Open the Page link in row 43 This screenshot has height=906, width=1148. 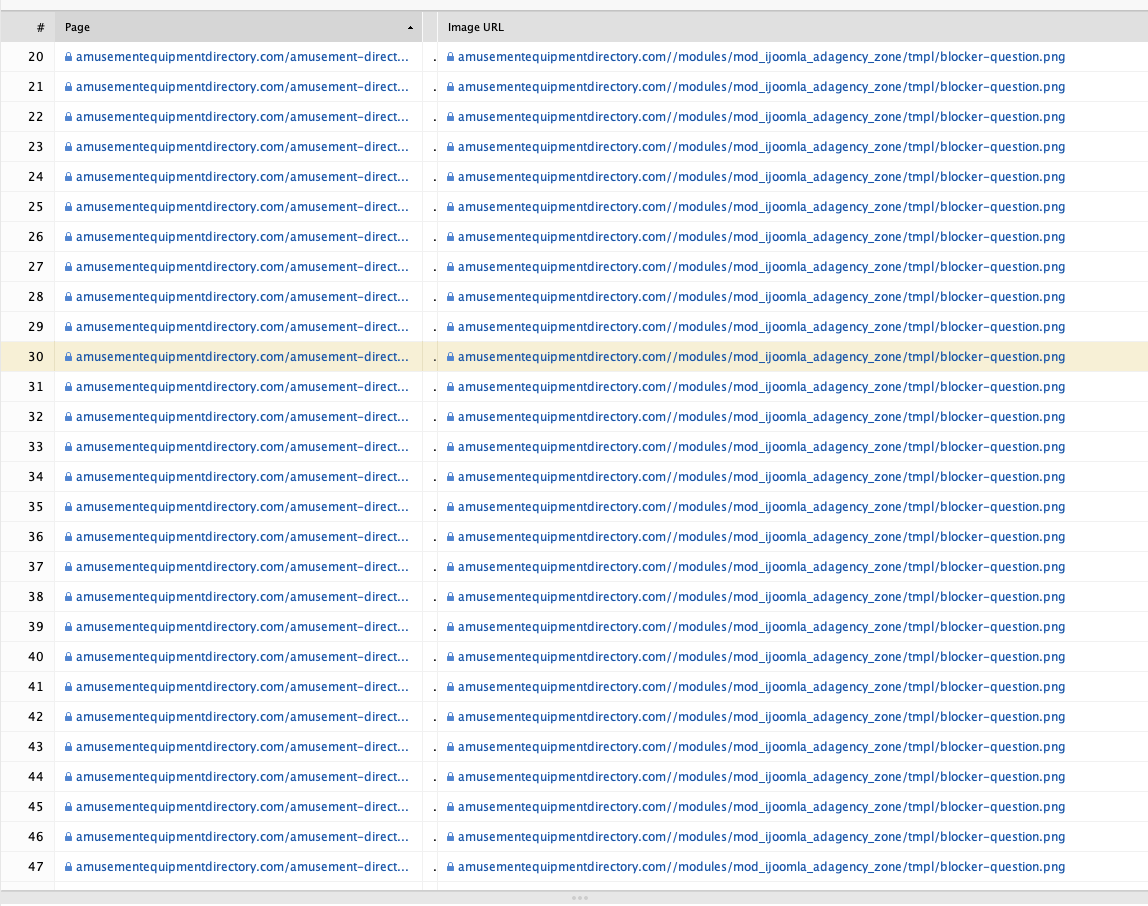[242, 747]
